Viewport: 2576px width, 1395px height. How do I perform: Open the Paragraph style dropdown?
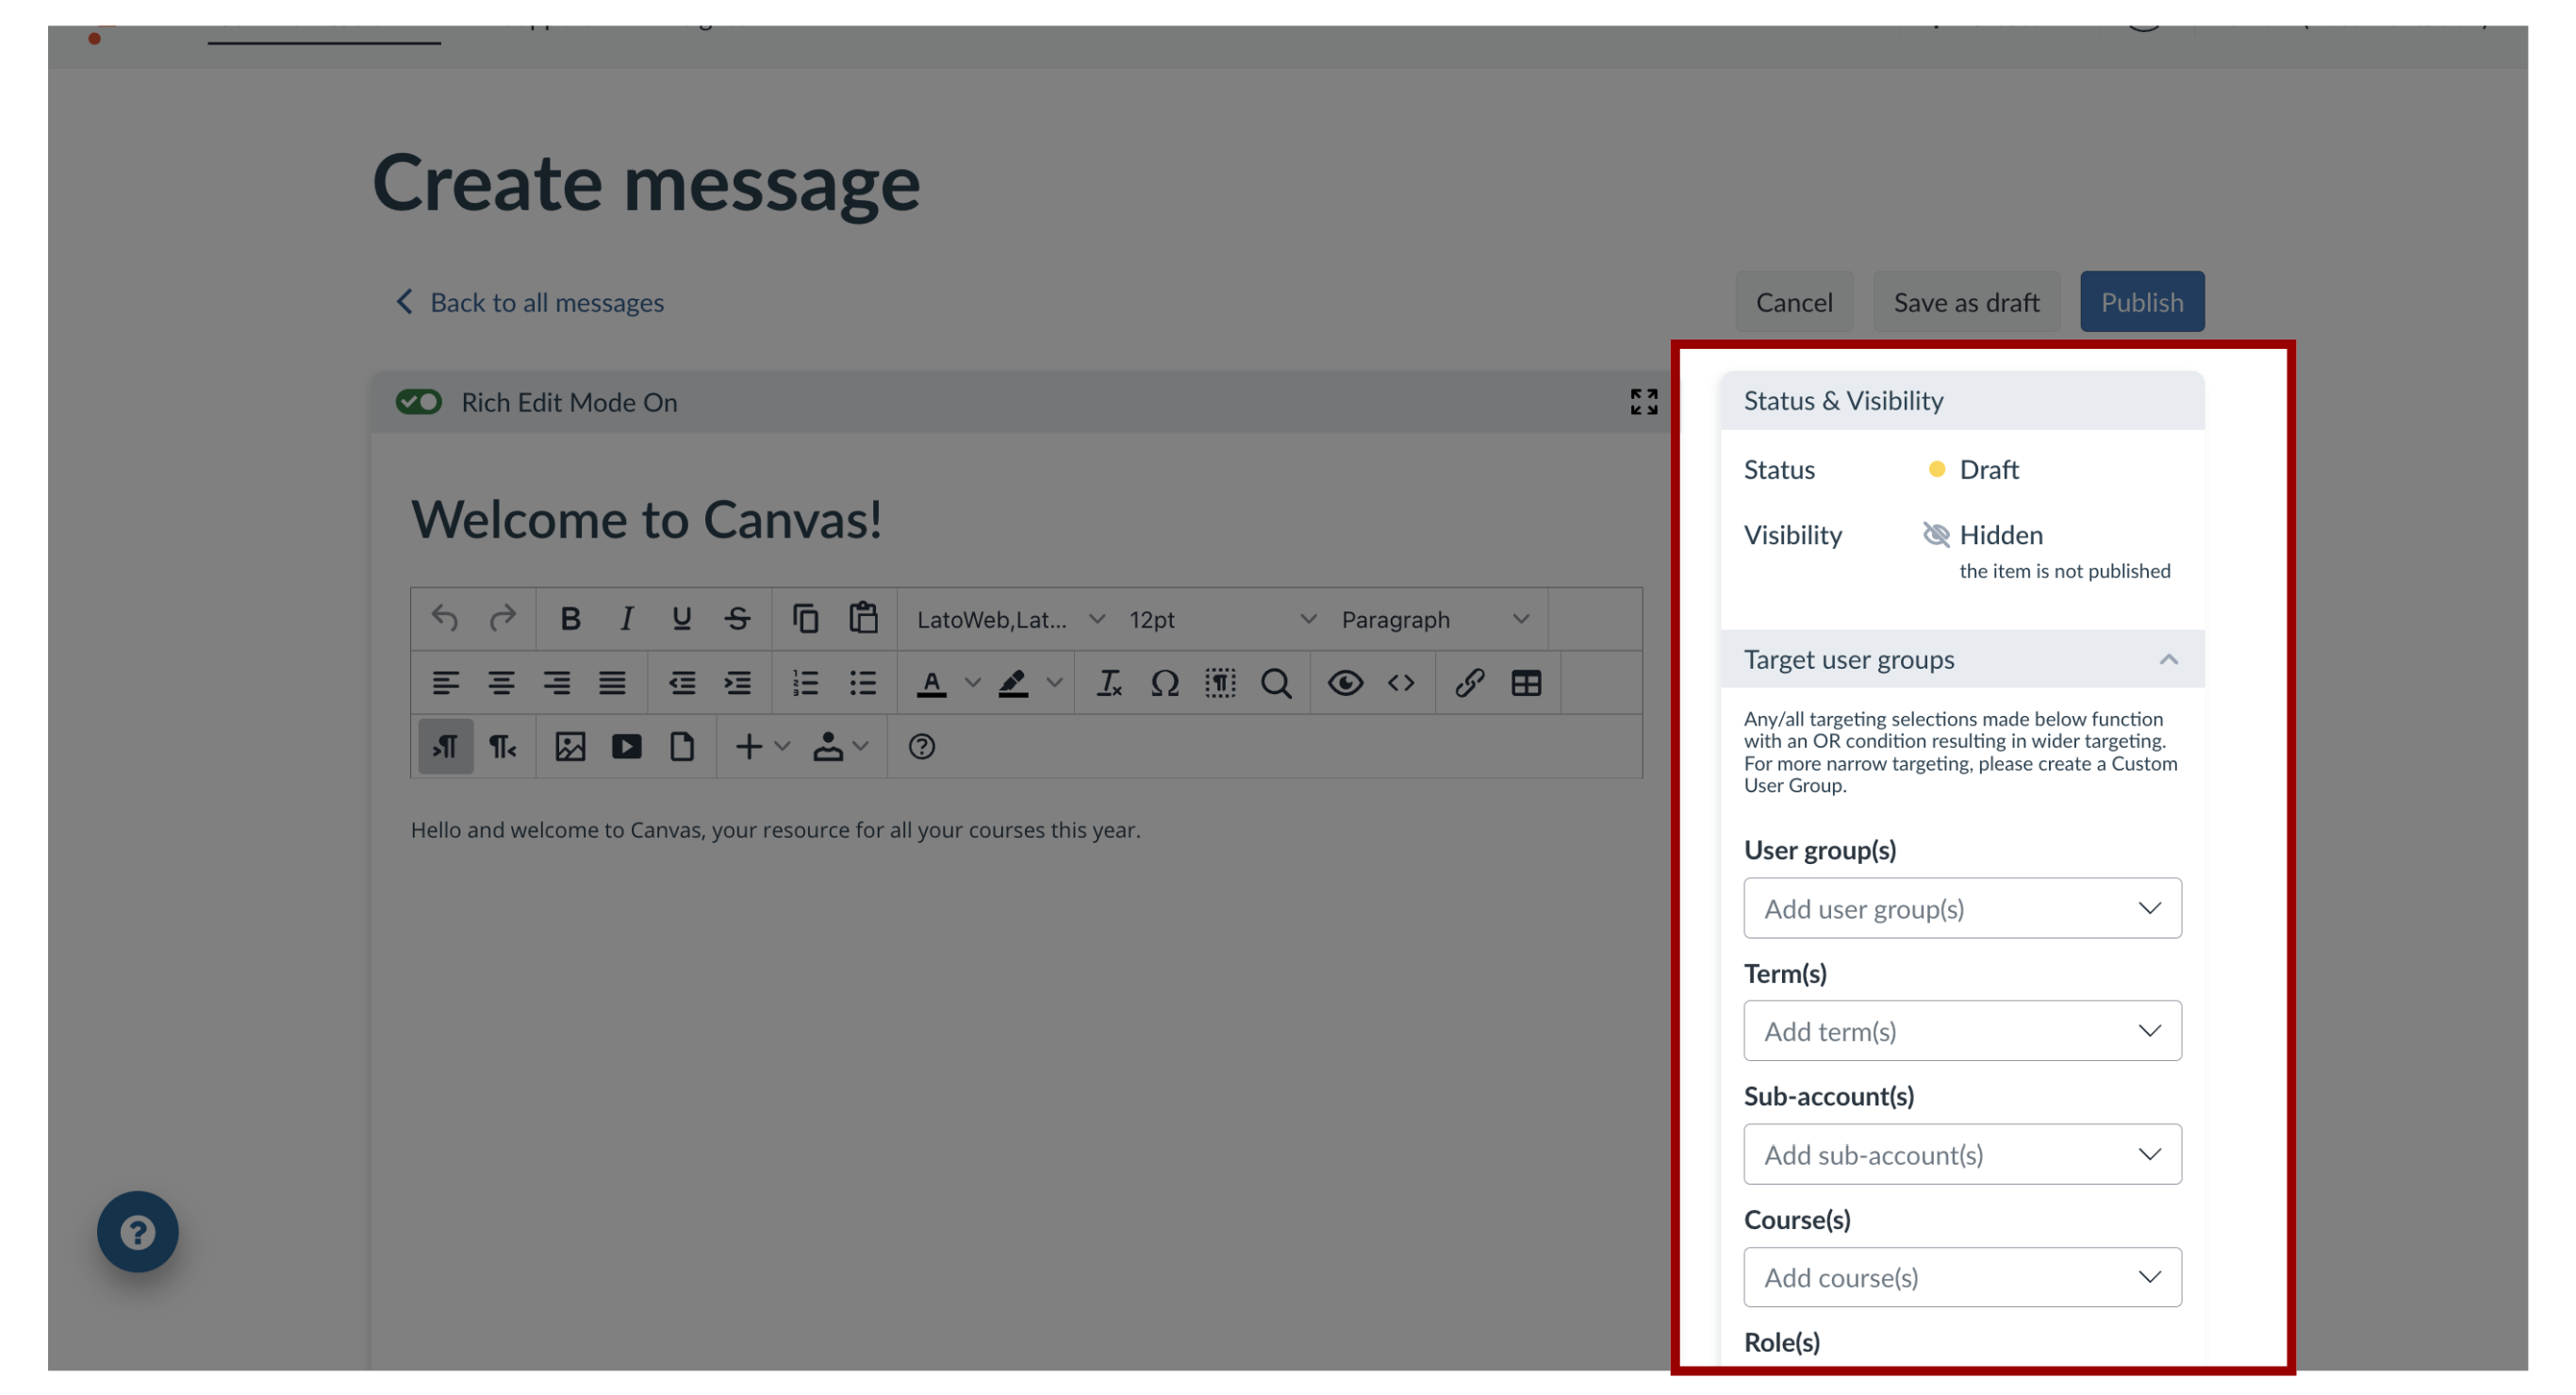click(x=1435, y=619)
